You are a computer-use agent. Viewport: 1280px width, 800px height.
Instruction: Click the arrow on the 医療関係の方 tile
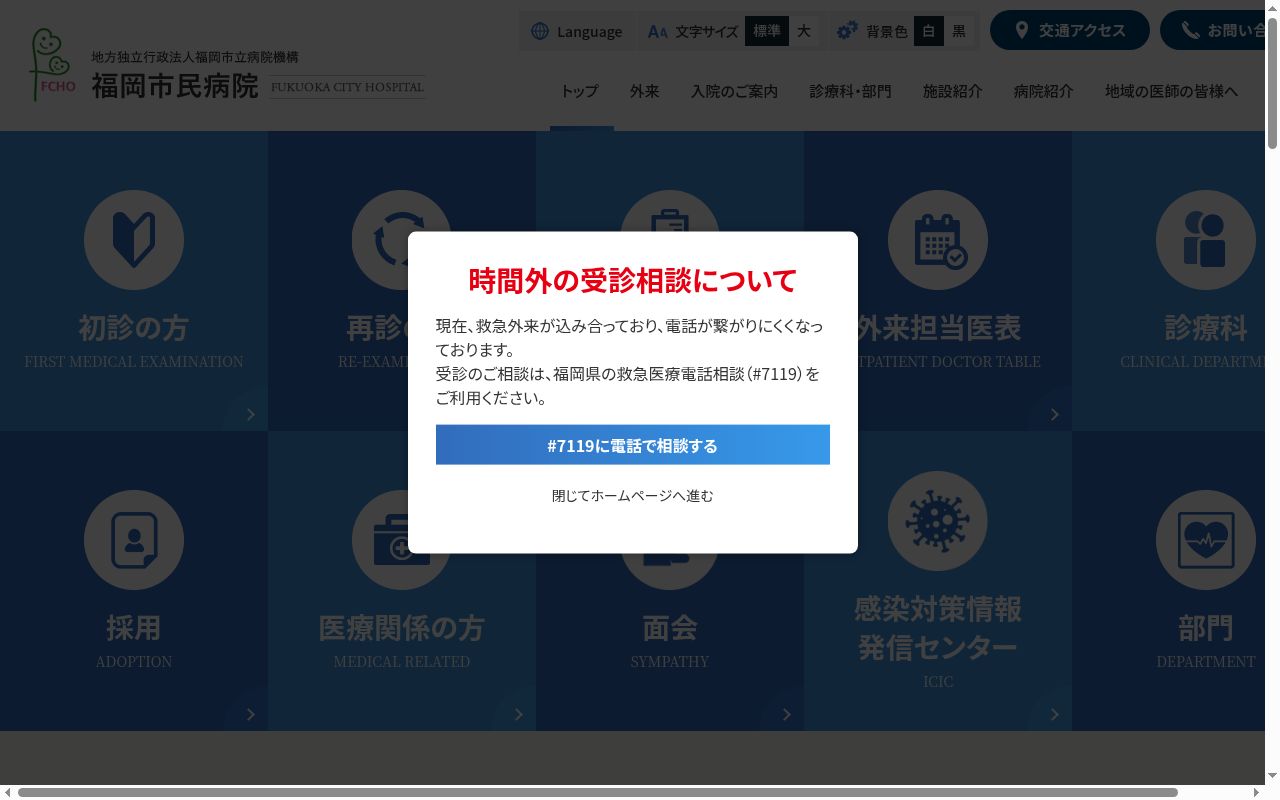coord(518,714)
